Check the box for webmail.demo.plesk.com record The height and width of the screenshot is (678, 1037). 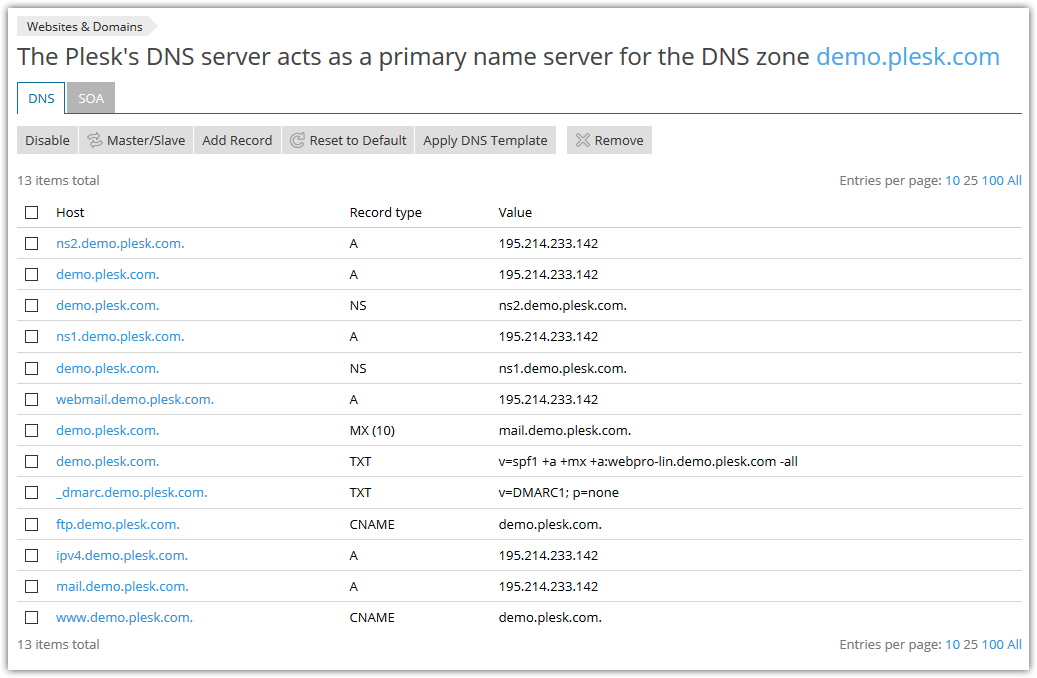point(31,399)
